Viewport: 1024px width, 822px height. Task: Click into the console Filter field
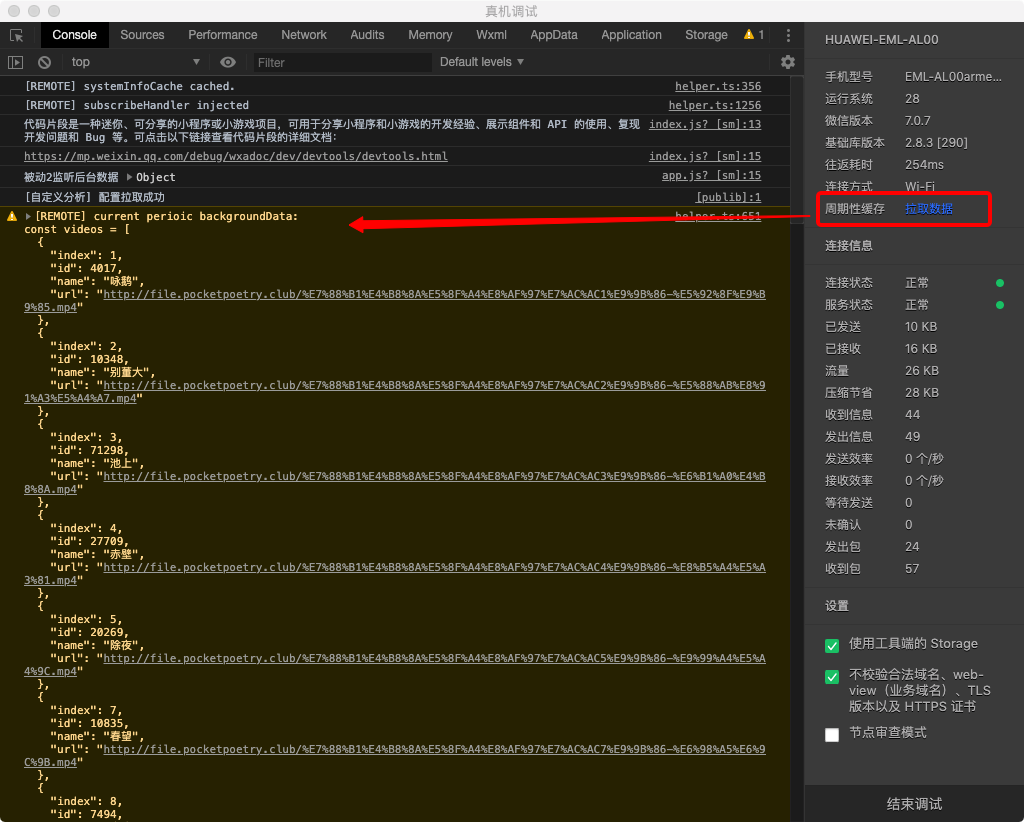340,62
